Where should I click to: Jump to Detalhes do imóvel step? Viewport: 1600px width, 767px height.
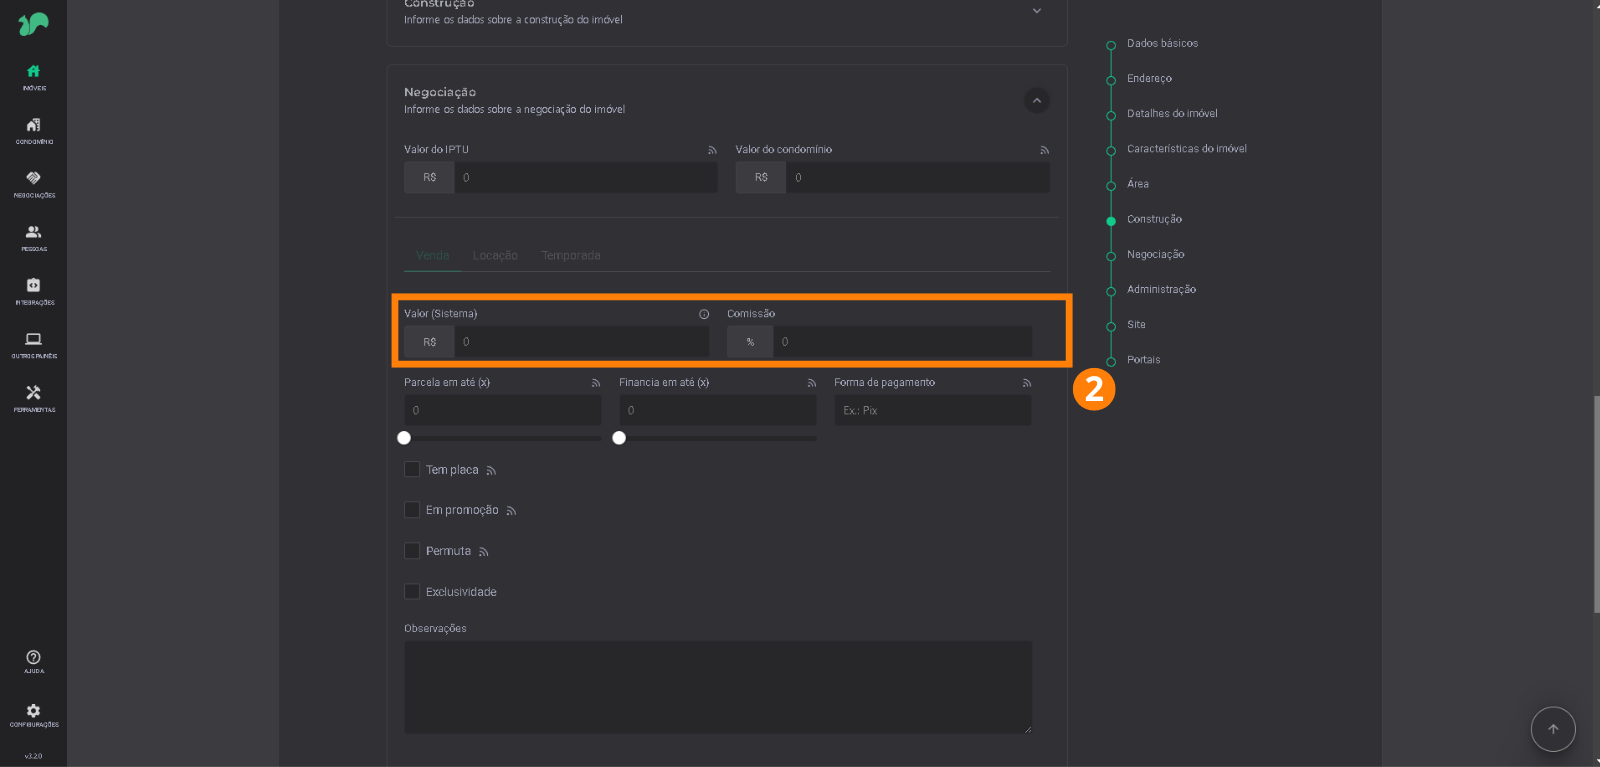pos(1172,114)
